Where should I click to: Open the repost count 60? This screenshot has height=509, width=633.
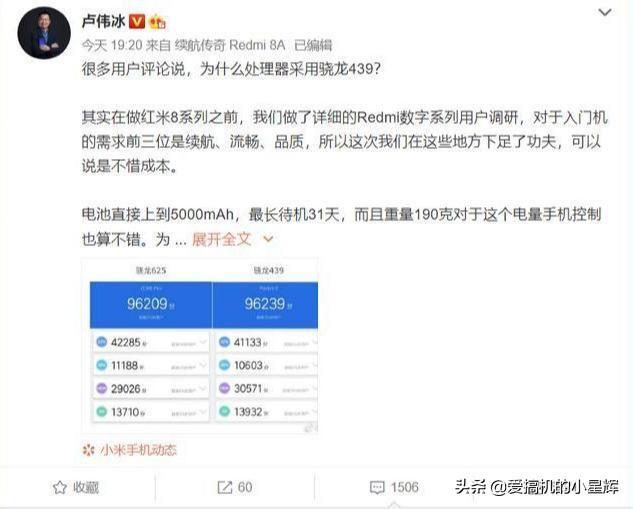[x=245, y=488]
